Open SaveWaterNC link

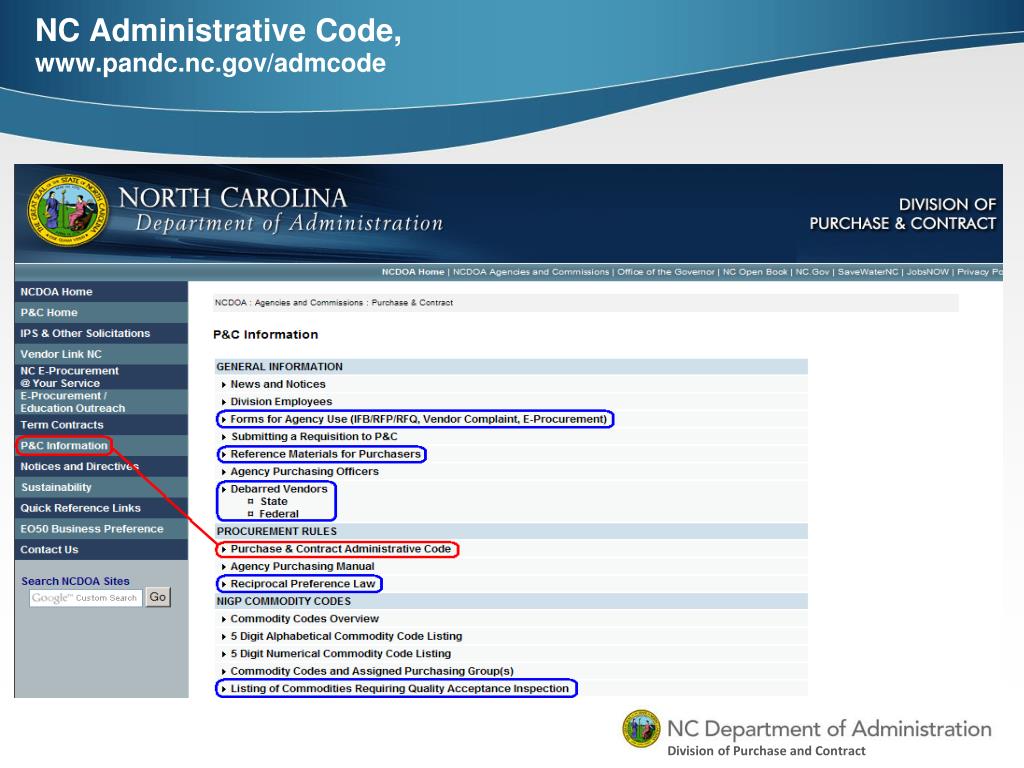[868, 272]
